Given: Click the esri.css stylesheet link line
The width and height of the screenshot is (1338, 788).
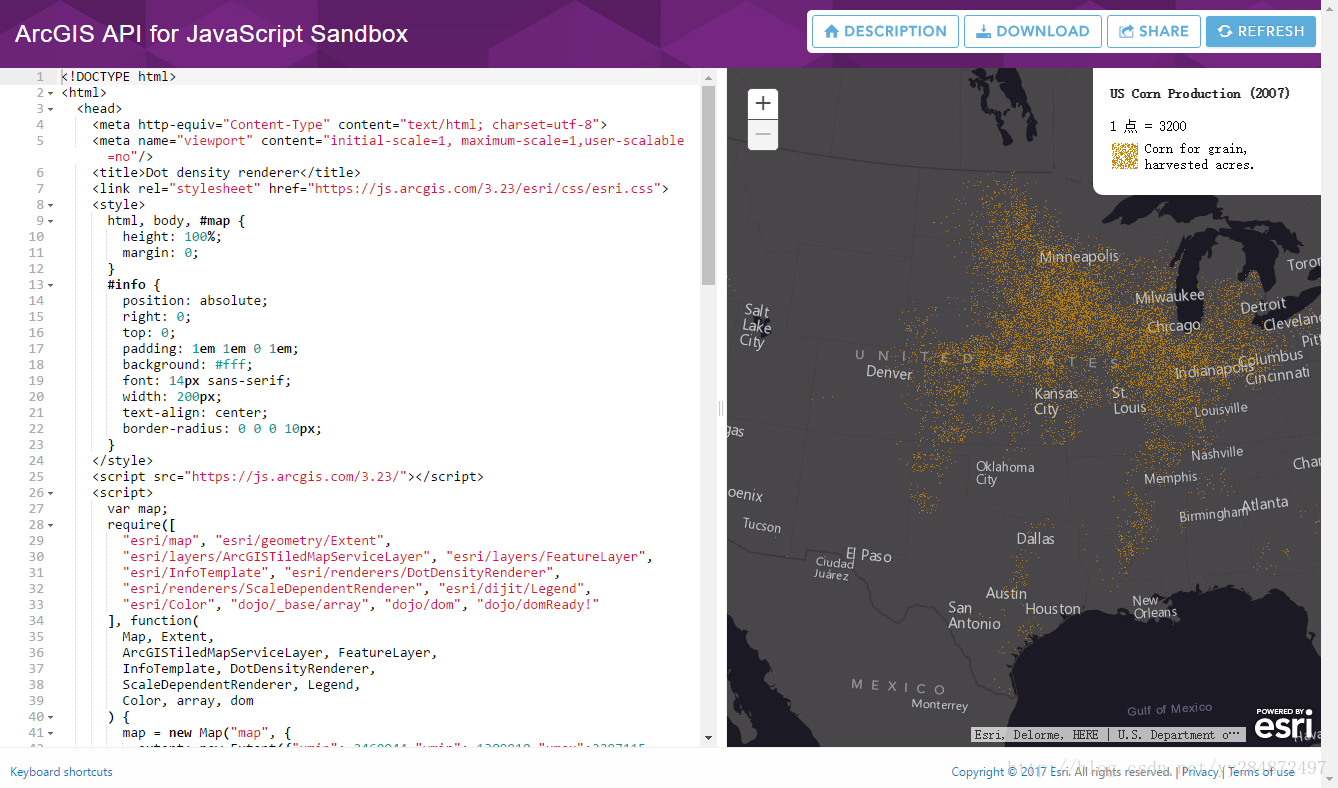Looking at the screenshot, I should [x=380, y=189].
